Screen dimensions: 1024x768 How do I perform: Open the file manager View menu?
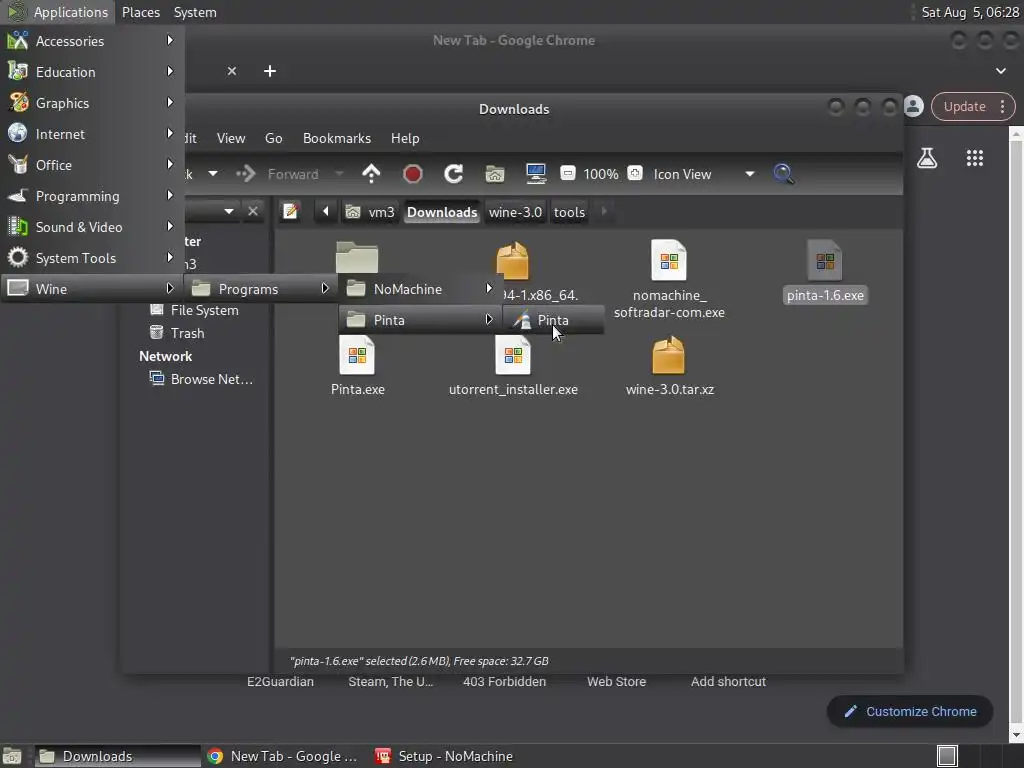231,138
